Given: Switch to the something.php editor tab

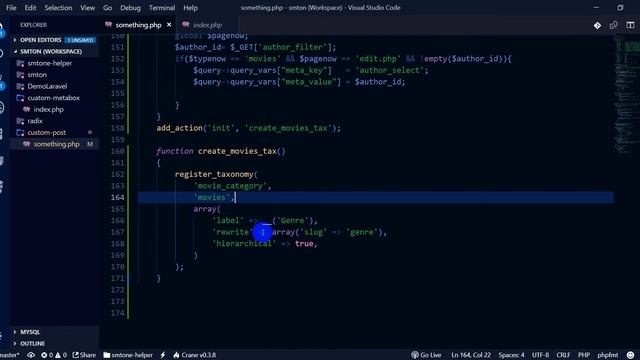Looking at the screenshot, I should (x=138, y=25).
